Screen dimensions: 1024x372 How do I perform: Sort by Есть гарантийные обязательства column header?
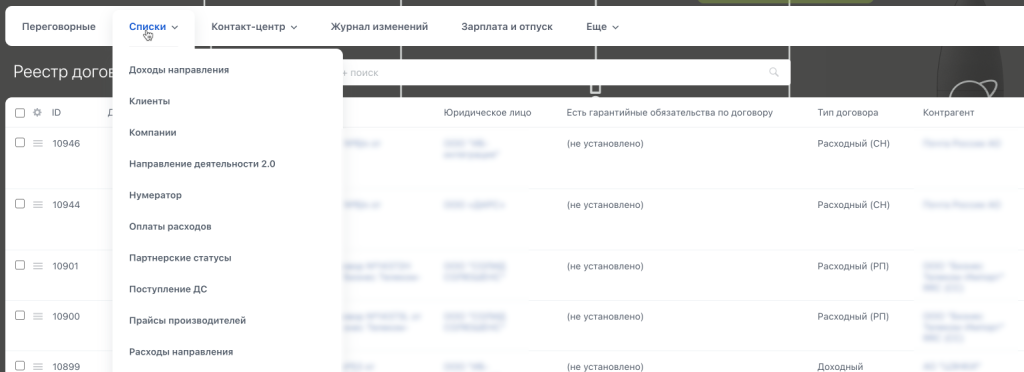pos(669,112)
